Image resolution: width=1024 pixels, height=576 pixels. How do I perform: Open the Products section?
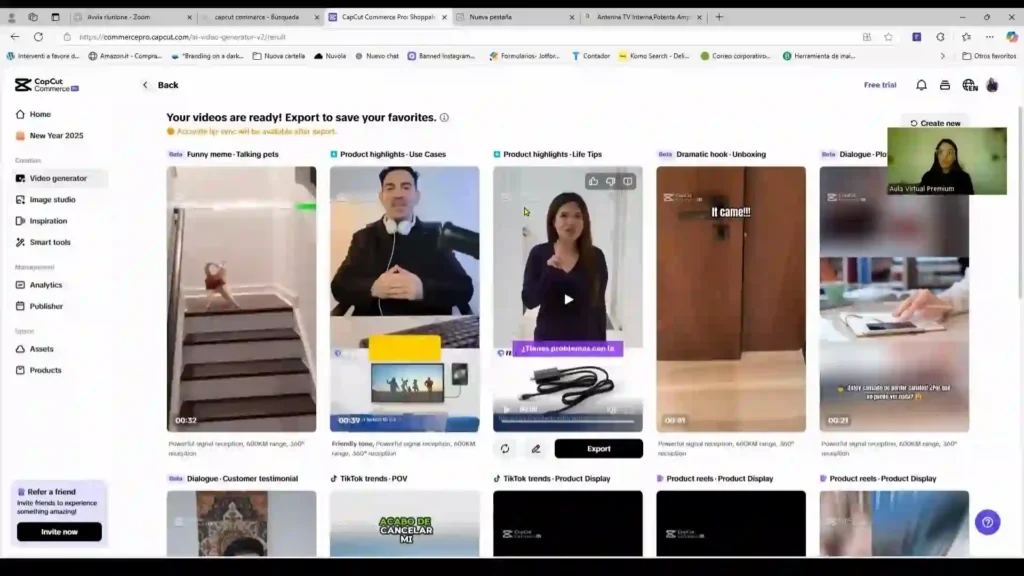pyautogui.click(x=43, y=370)
